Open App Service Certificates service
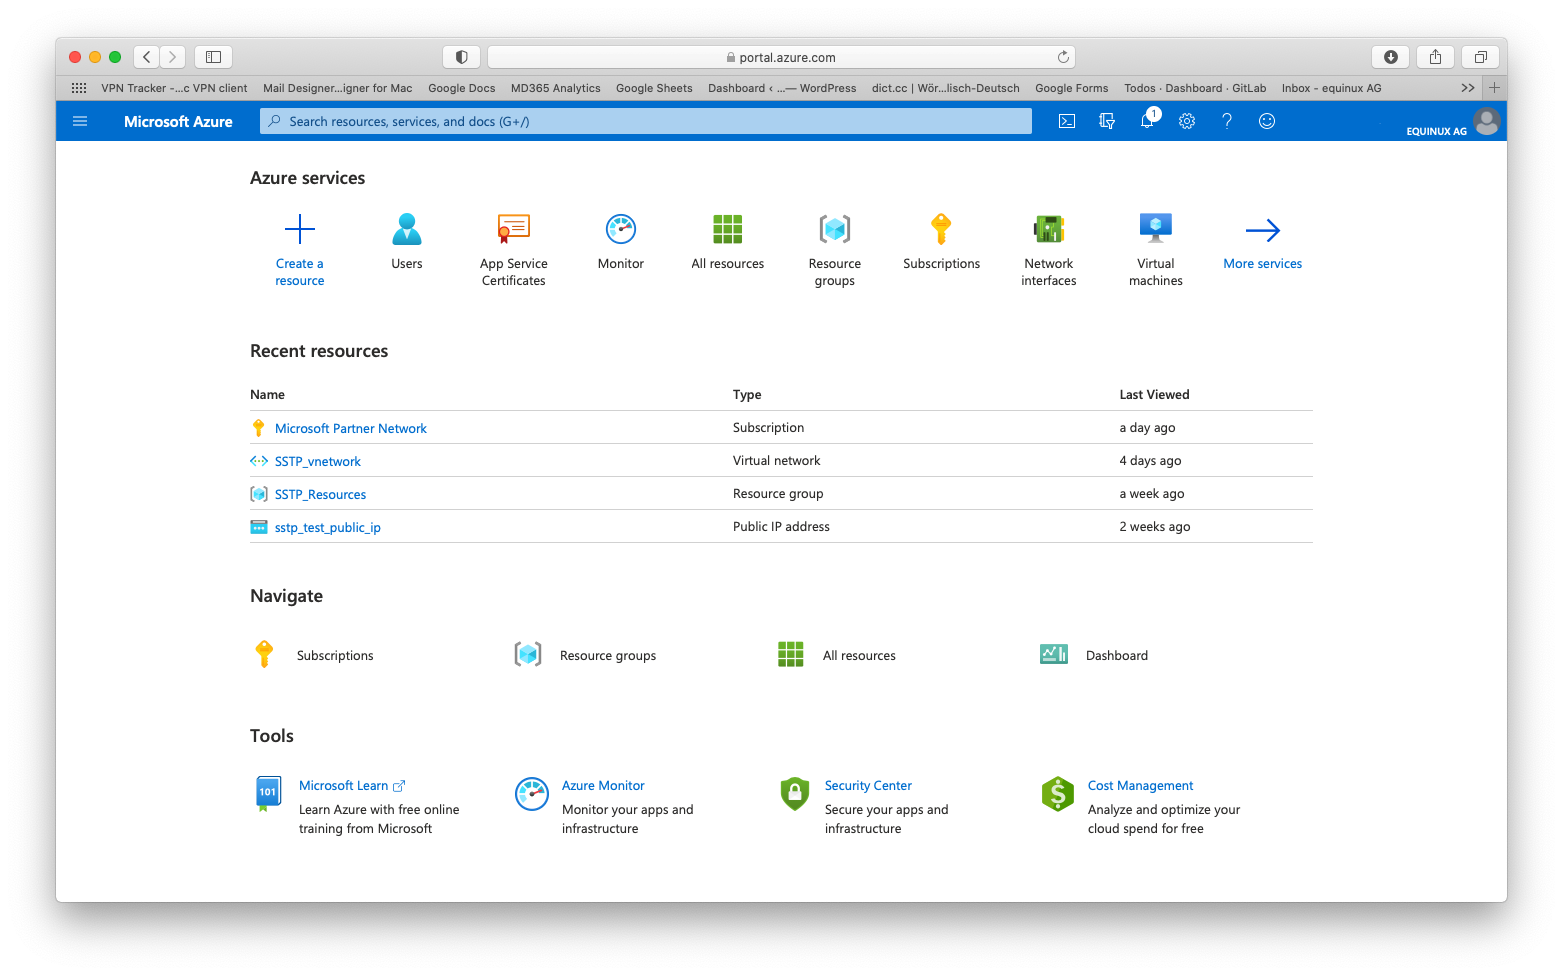Image resolution: width=1563 pixels, height=976 pixels. click(513, 230)
